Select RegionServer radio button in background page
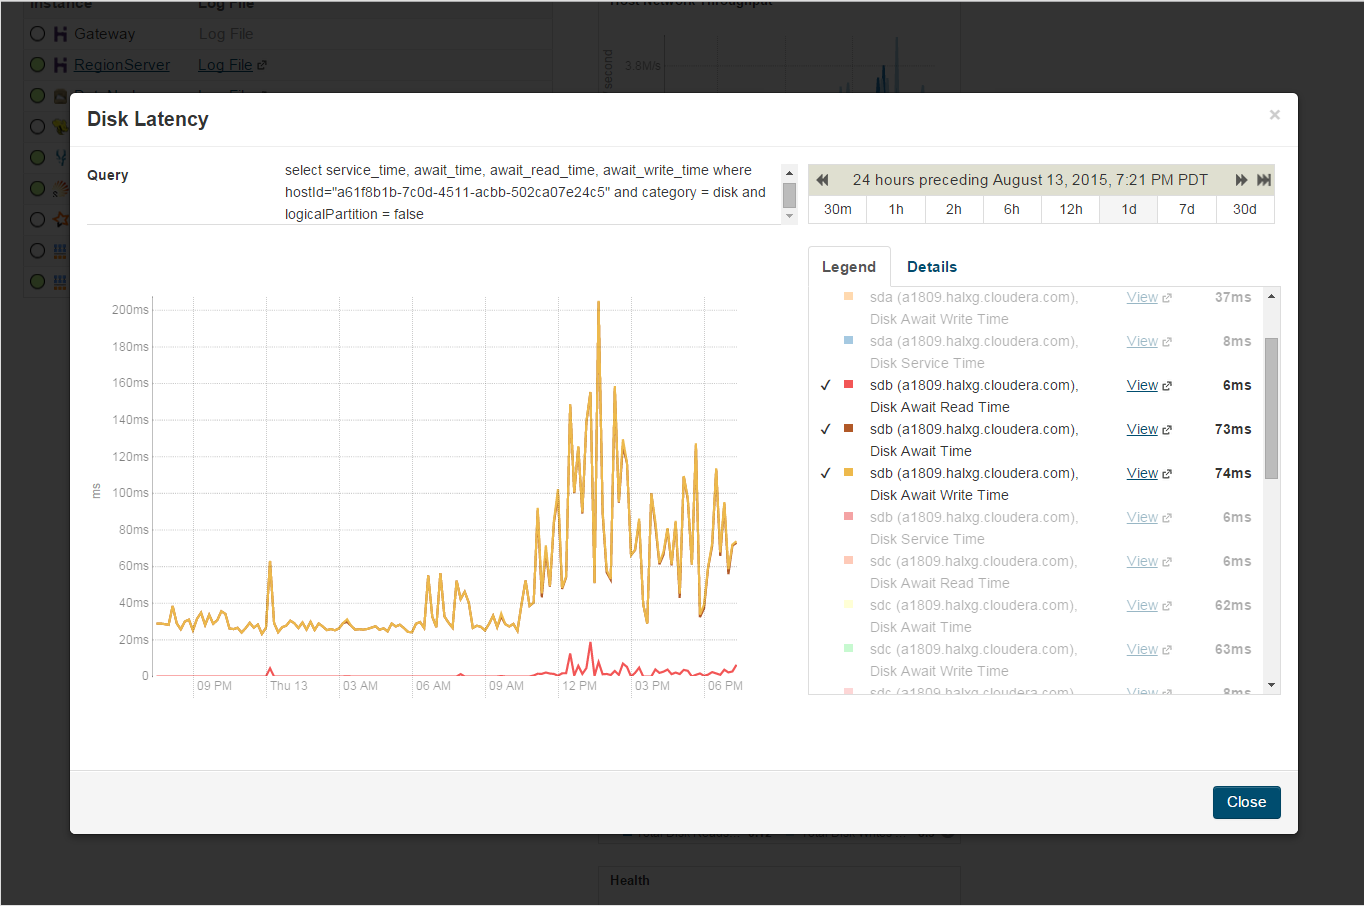 click(x=37, y=65)
